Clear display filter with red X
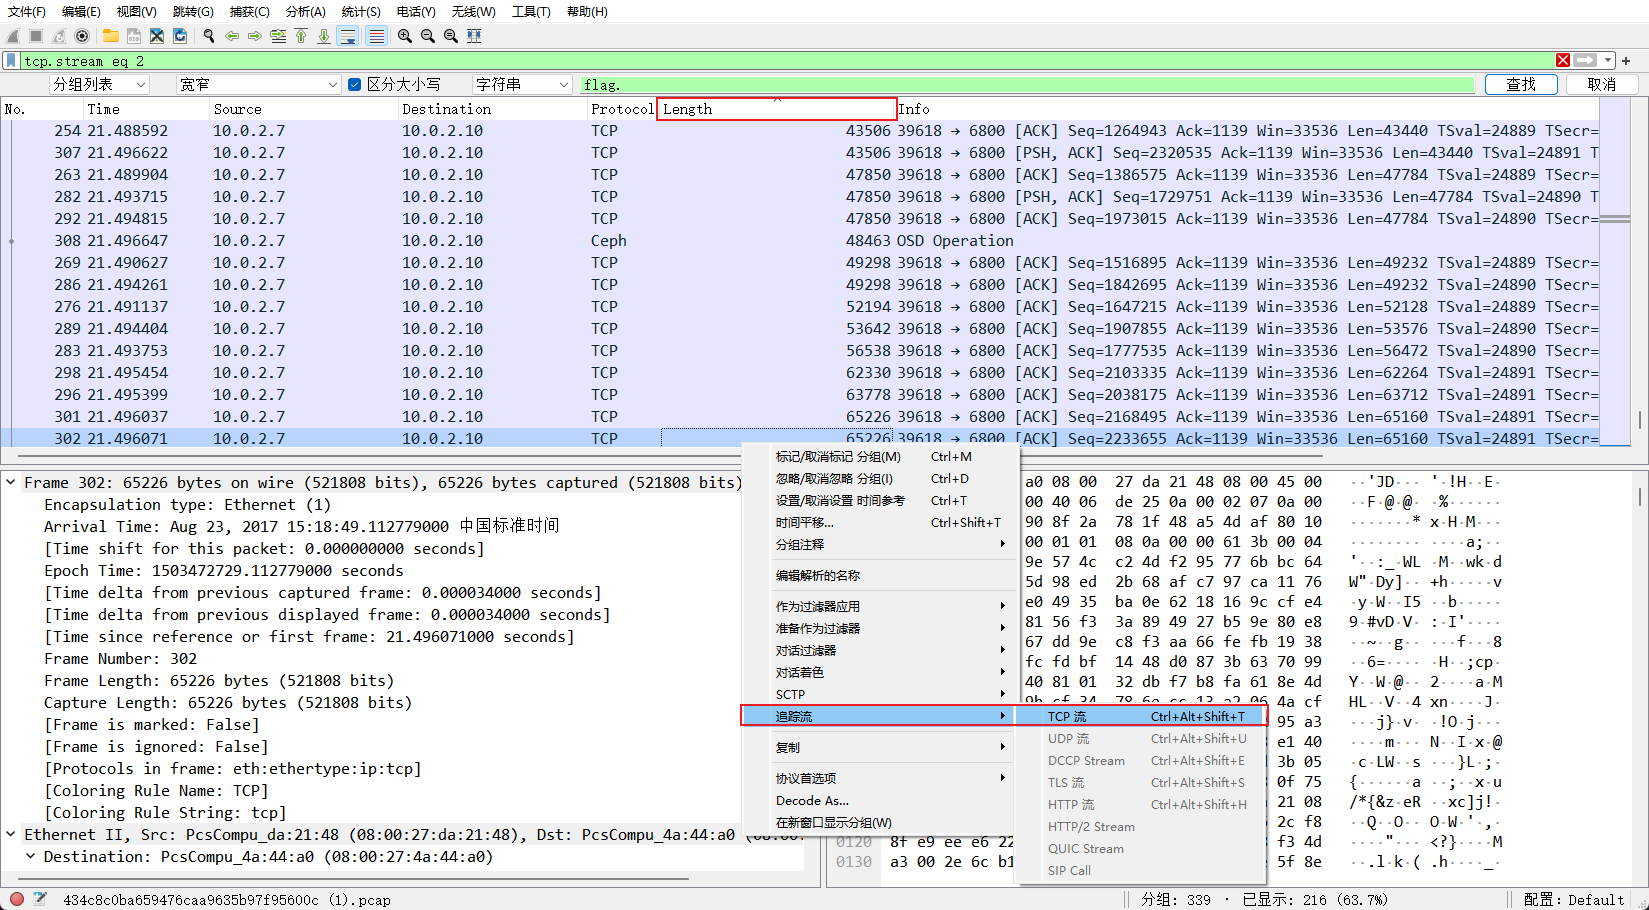Screen dimensions: 1649x910 point(1563,61)
